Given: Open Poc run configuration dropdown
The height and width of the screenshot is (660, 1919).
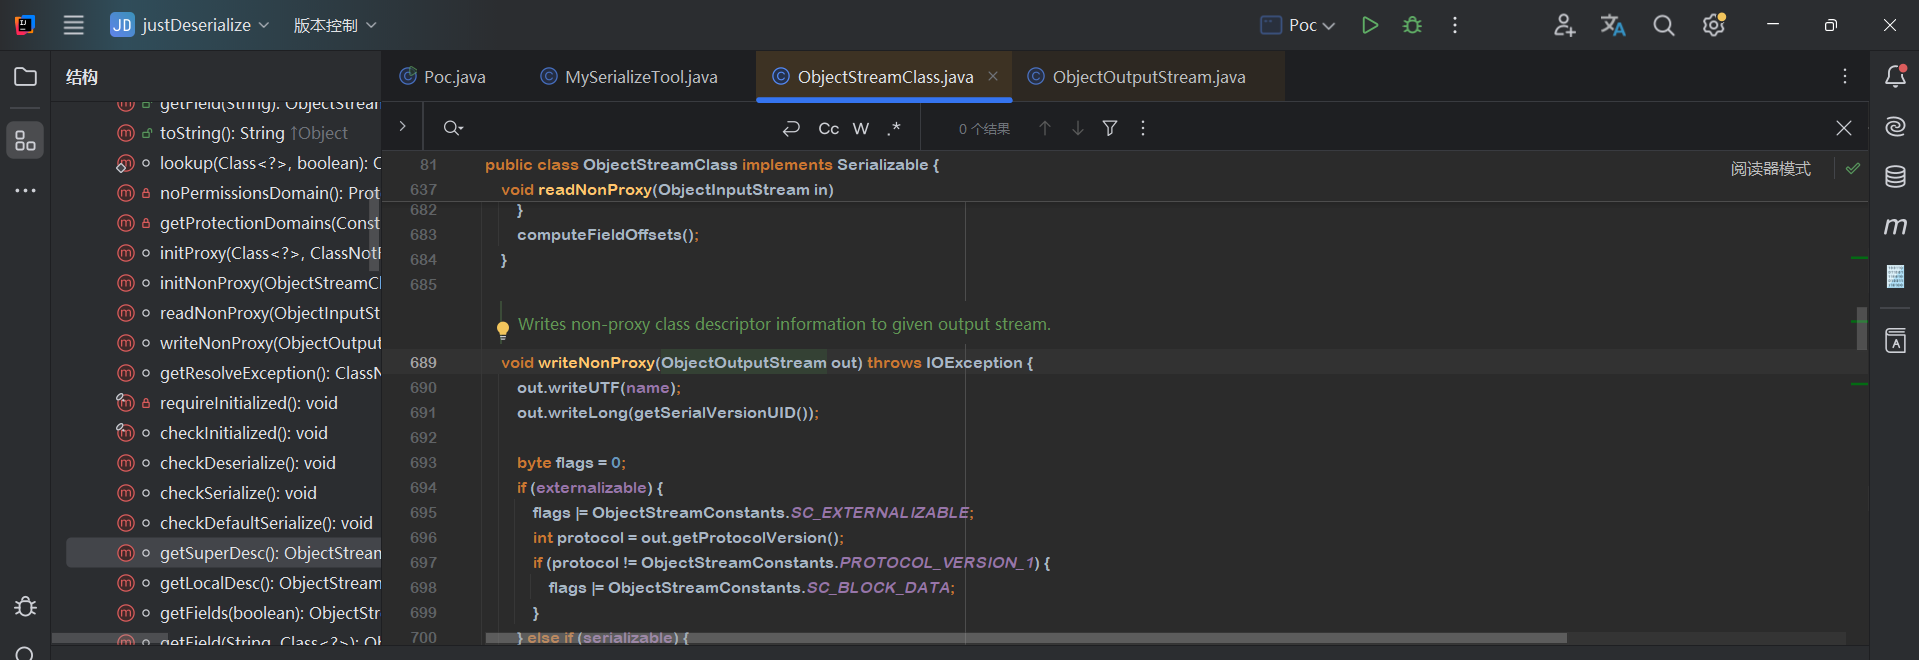Looking at the screenshot, I should point(1298,25).
